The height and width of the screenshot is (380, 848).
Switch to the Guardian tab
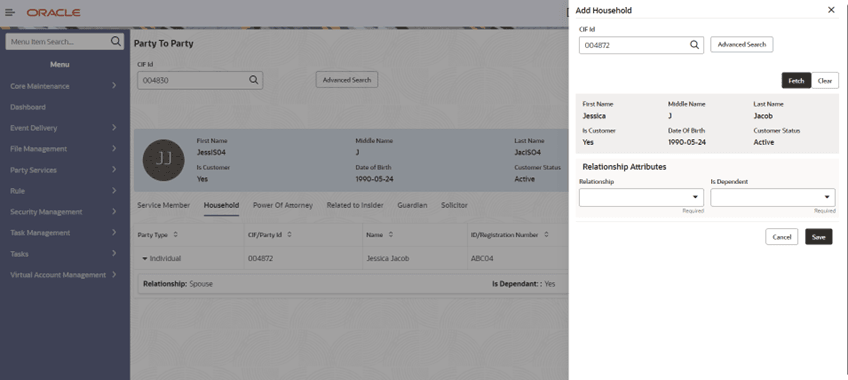pyautogui.click(x=412, y=205)
